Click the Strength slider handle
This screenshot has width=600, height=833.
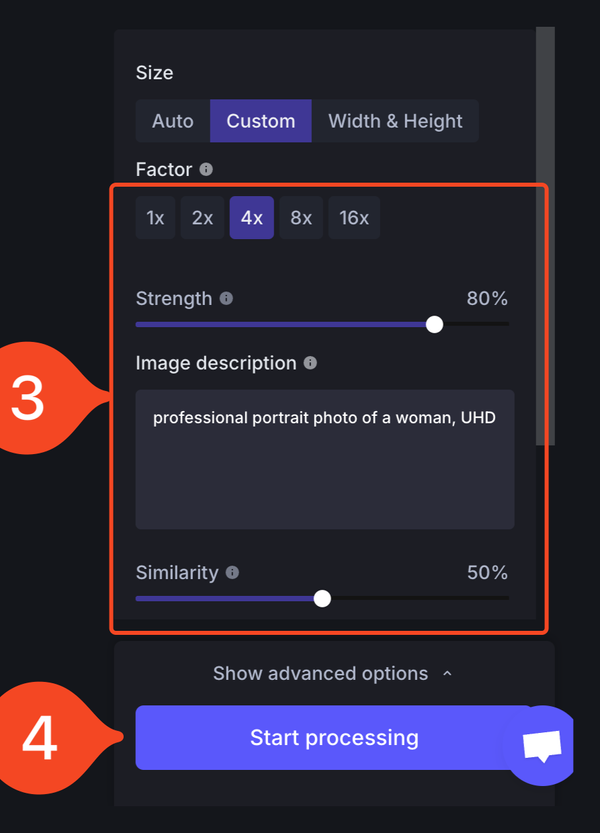coord(434,324)
